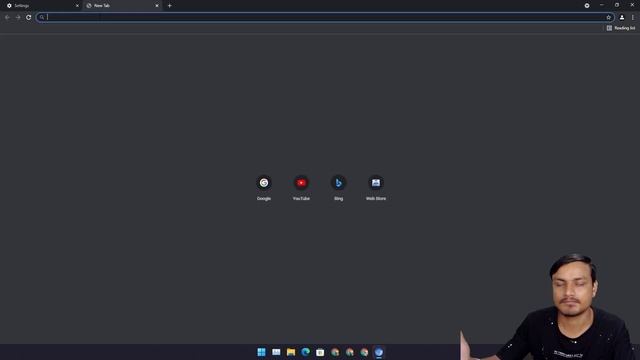The width and height of the screenshot is (640, 360).
Task: Open the Windows Start menu
Action: pos(261,352)
